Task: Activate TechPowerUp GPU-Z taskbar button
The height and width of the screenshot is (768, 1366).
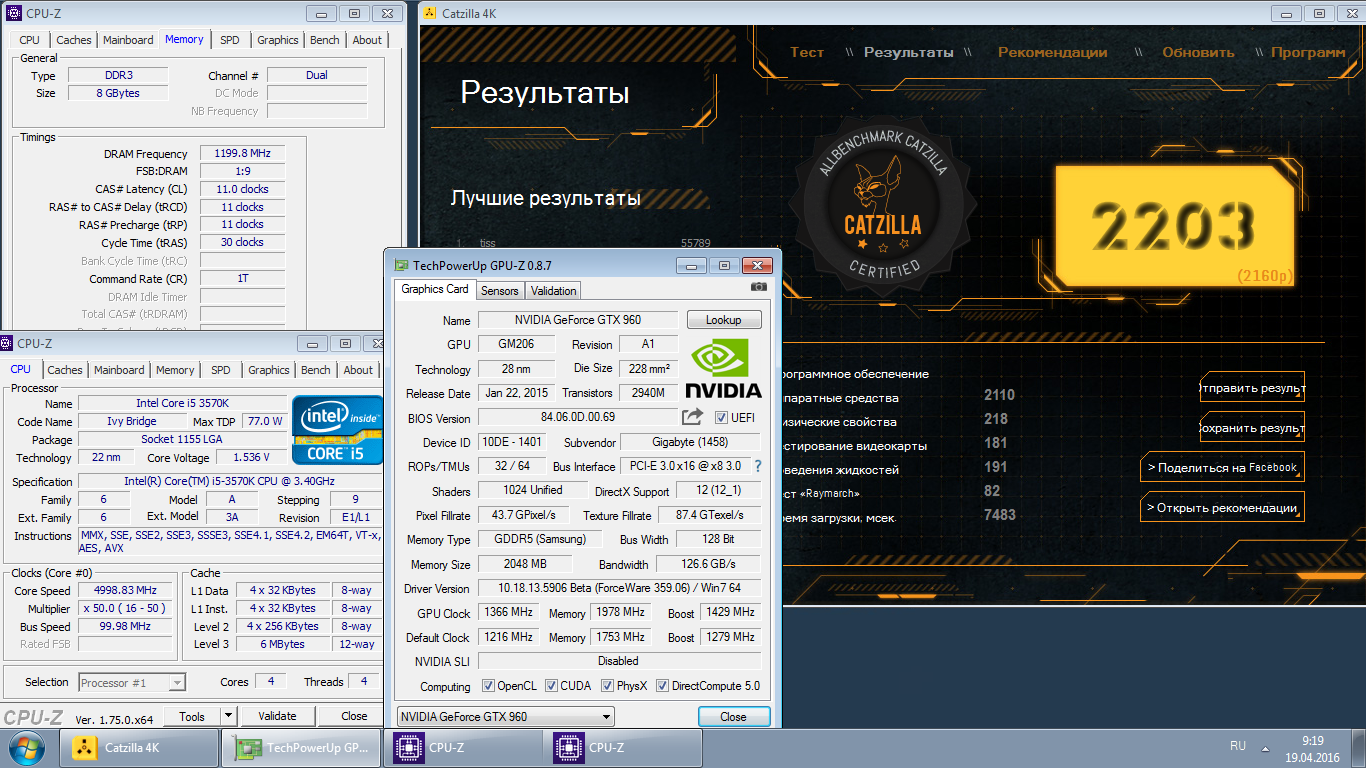Action: [302, 747]
